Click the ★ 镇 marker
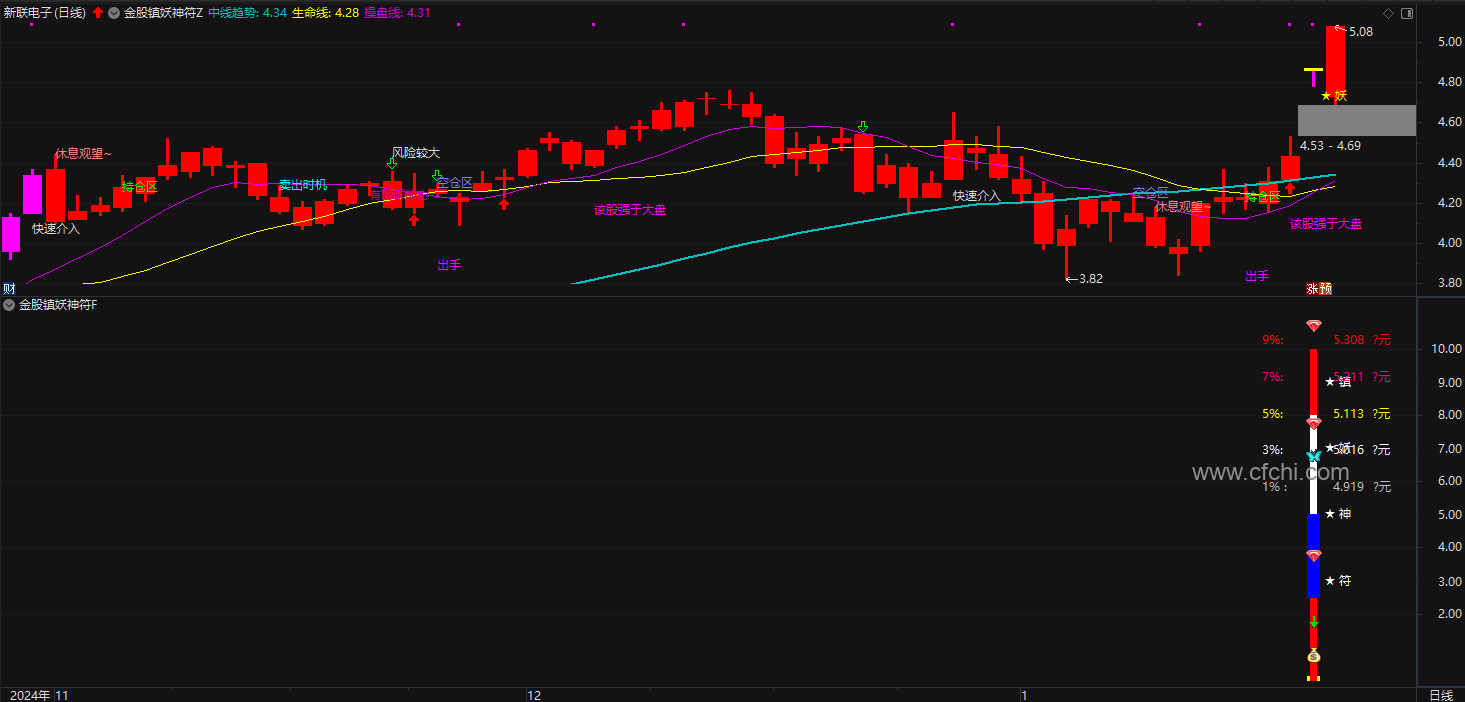Screen dimensions: 1465x702 [x=1338, y=382]
